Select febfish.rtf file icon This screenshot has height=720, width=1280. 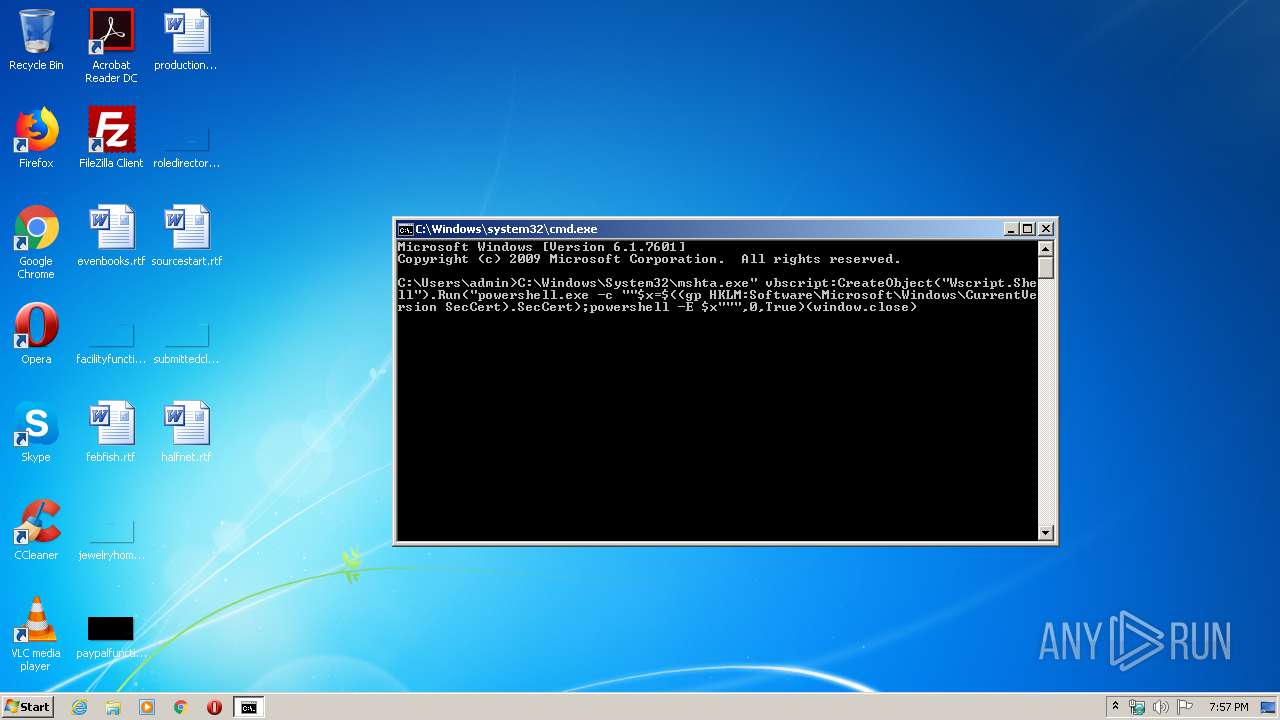point(111,432)
